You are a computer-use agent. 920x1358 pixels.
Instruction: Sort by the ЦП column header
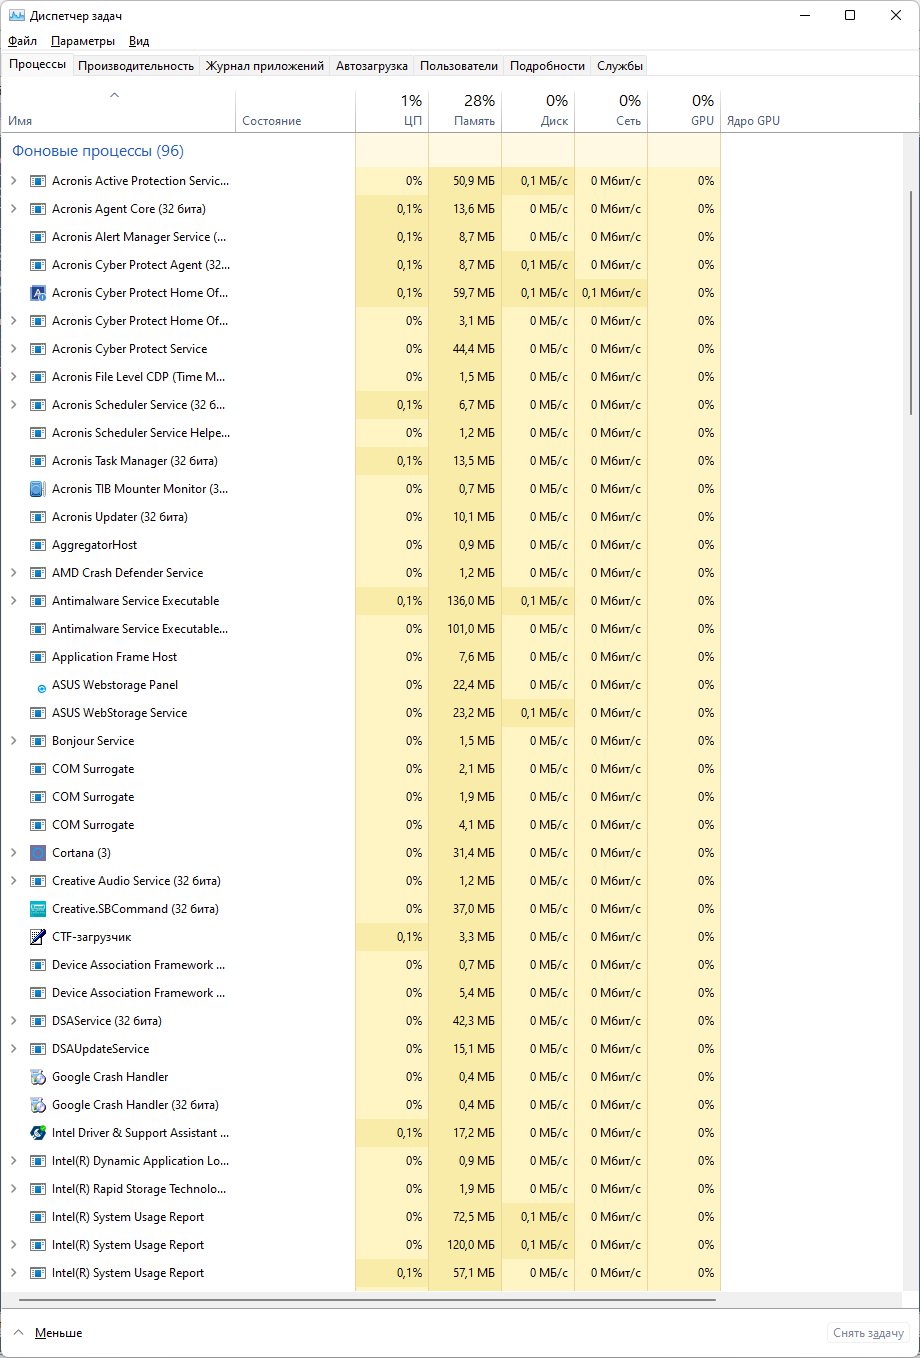(x=392, y=111)
